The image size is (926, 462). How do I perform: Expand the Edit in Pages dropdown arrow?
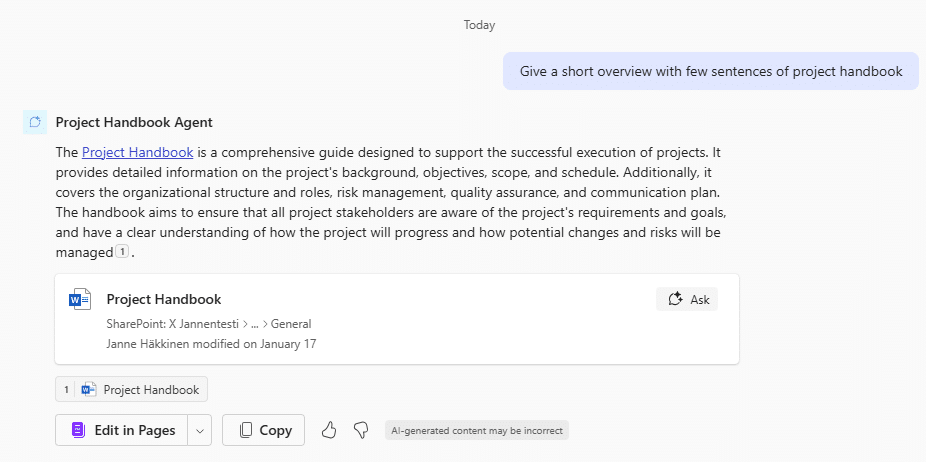pos(200,430)
